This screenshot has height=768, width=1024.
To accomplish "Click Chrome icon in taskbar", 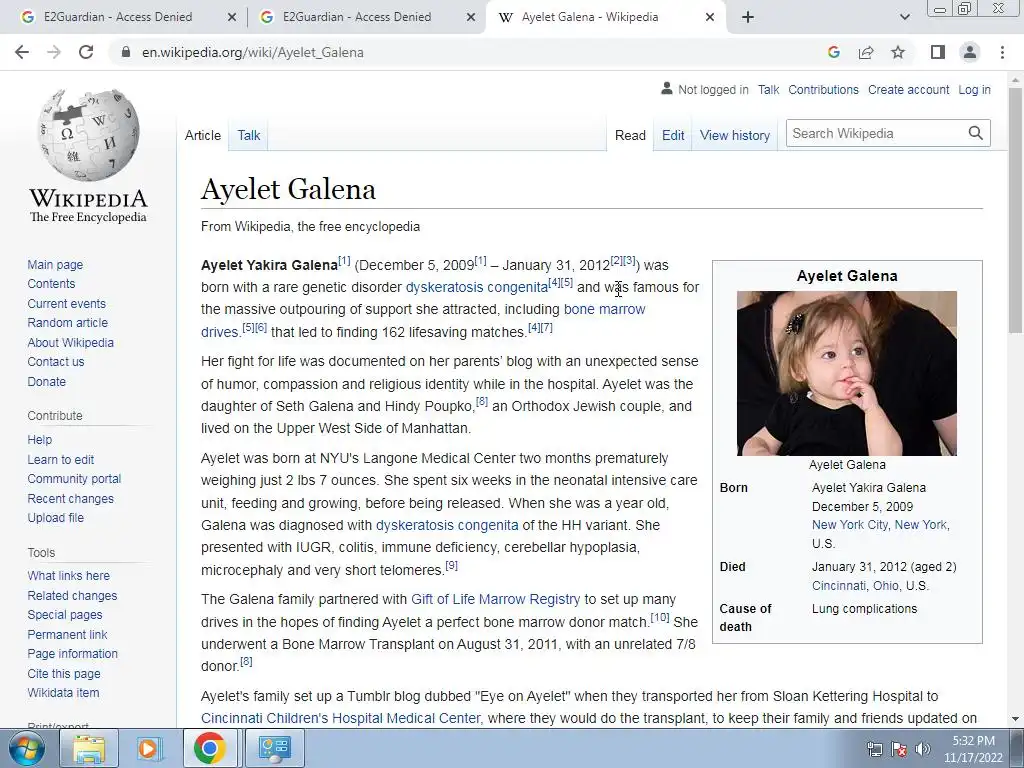I will (210, 748).
